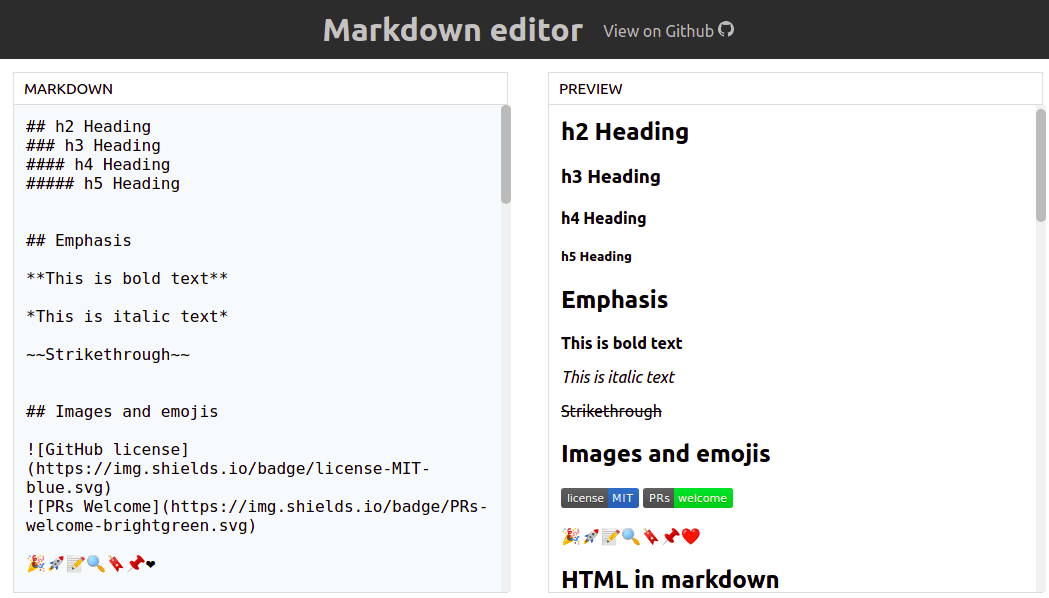Click the GitHub logo beside View on Github
This screenshot has height=598, width=1049.
click(x=727, y=30)
